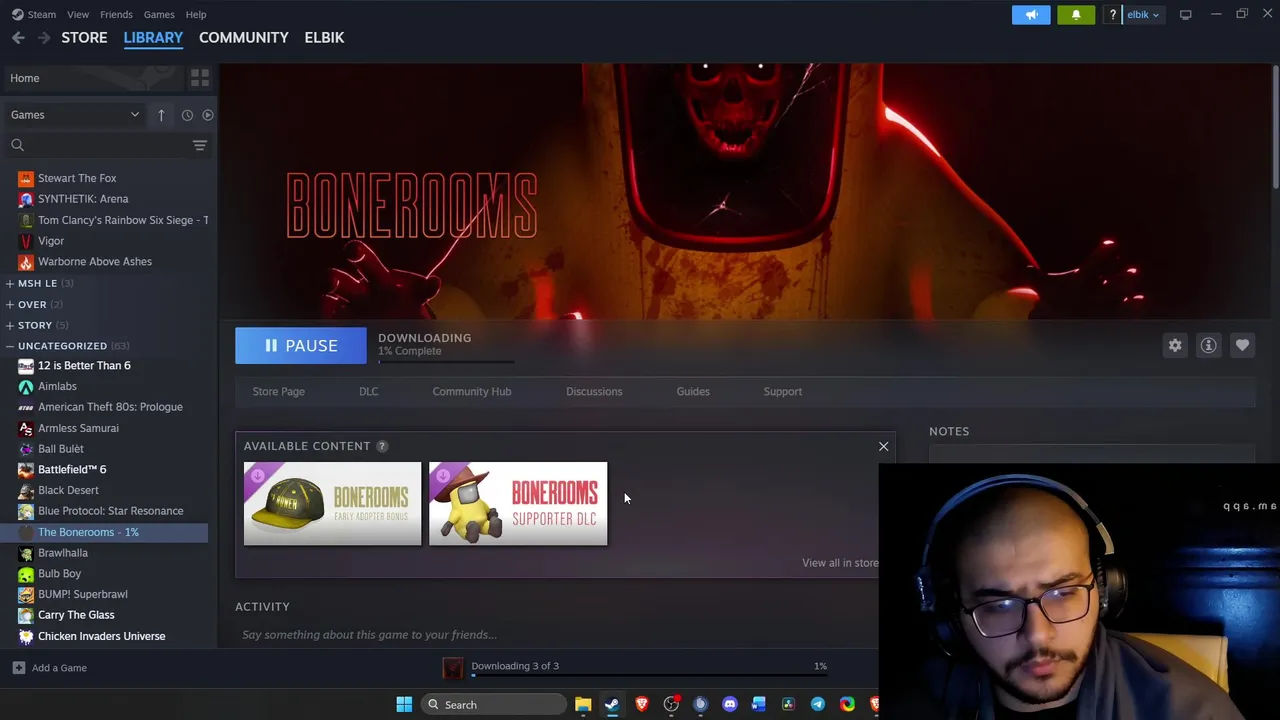Select Aimlabs game icon
1280x720 pixels.
[26, 387]
